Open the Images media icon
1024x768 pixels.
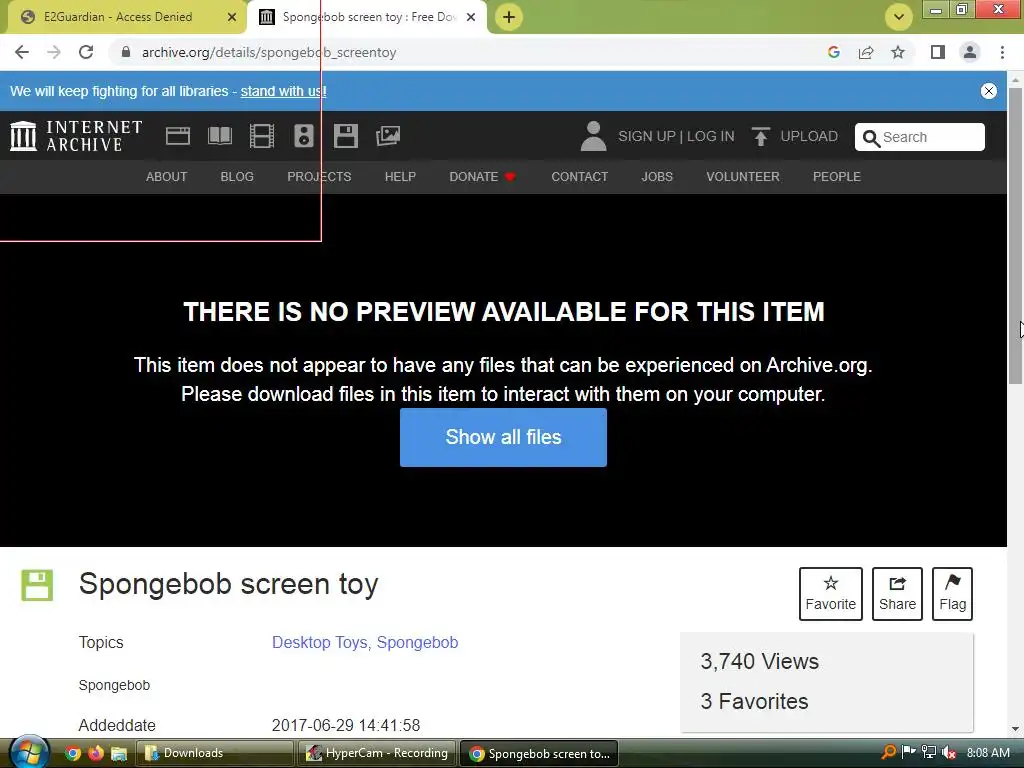[x=388, y=136]
